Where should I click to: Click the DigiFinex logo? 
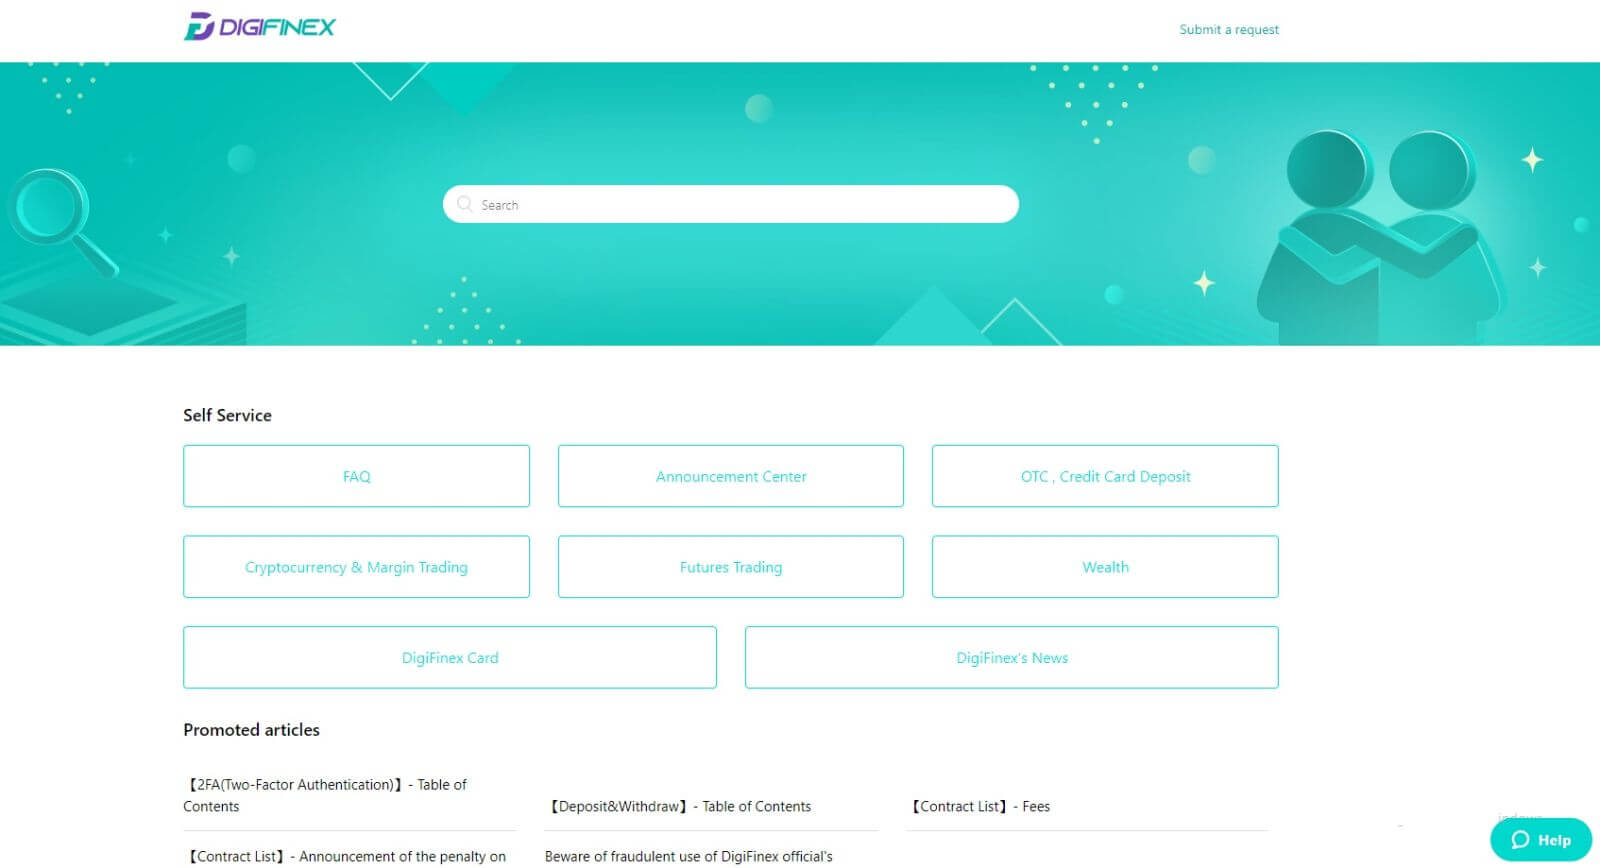coord(260,27)
